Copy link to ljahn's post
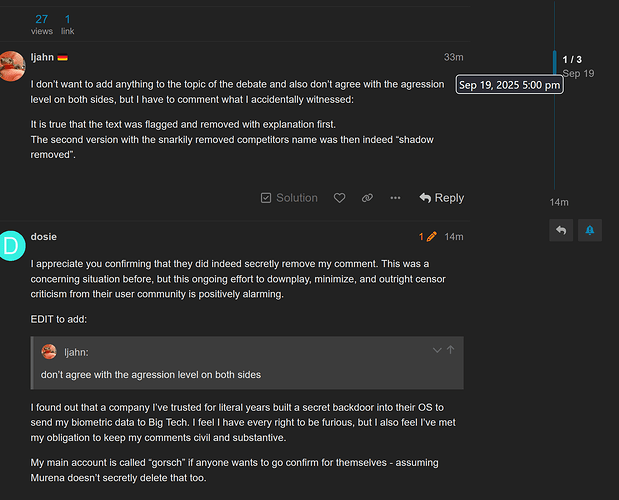The image size is (619, 500). (367, 198)
